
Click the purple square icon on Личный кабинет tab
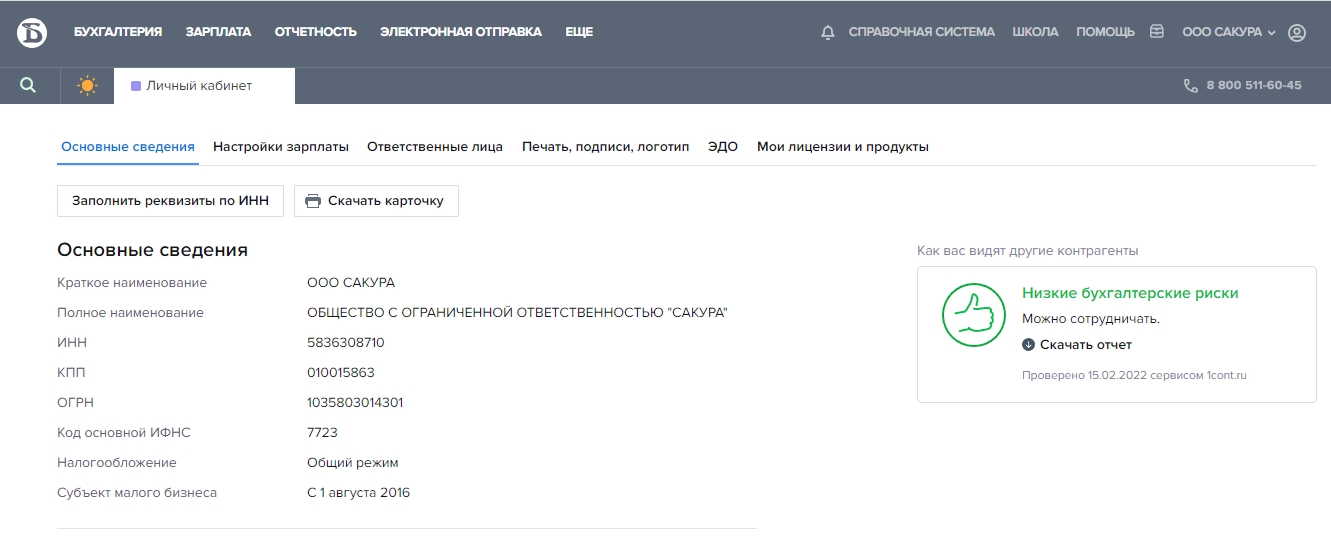[136, 86]
